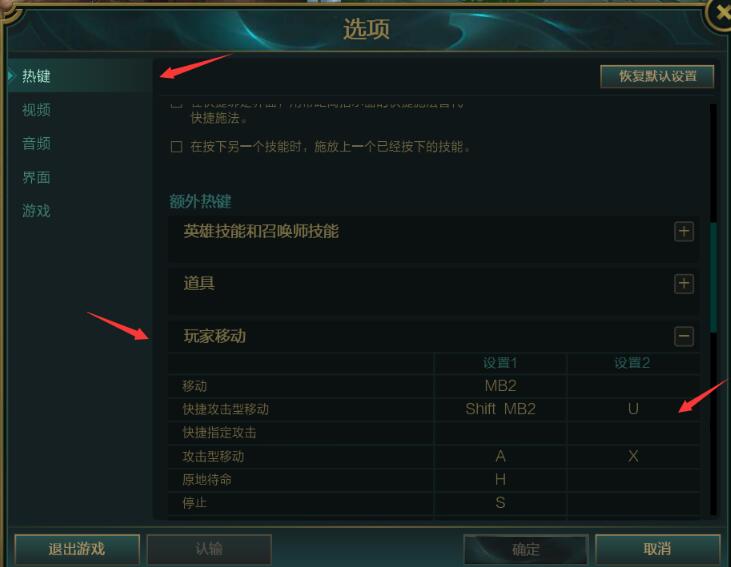
Task: Expand the 道具 section plus icon
Action: click(x=684, y=284)
